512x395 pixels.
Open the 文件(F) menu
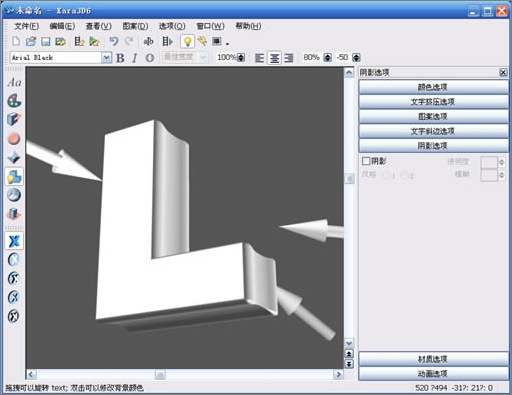pyautogui.click(x=27, y=26)
